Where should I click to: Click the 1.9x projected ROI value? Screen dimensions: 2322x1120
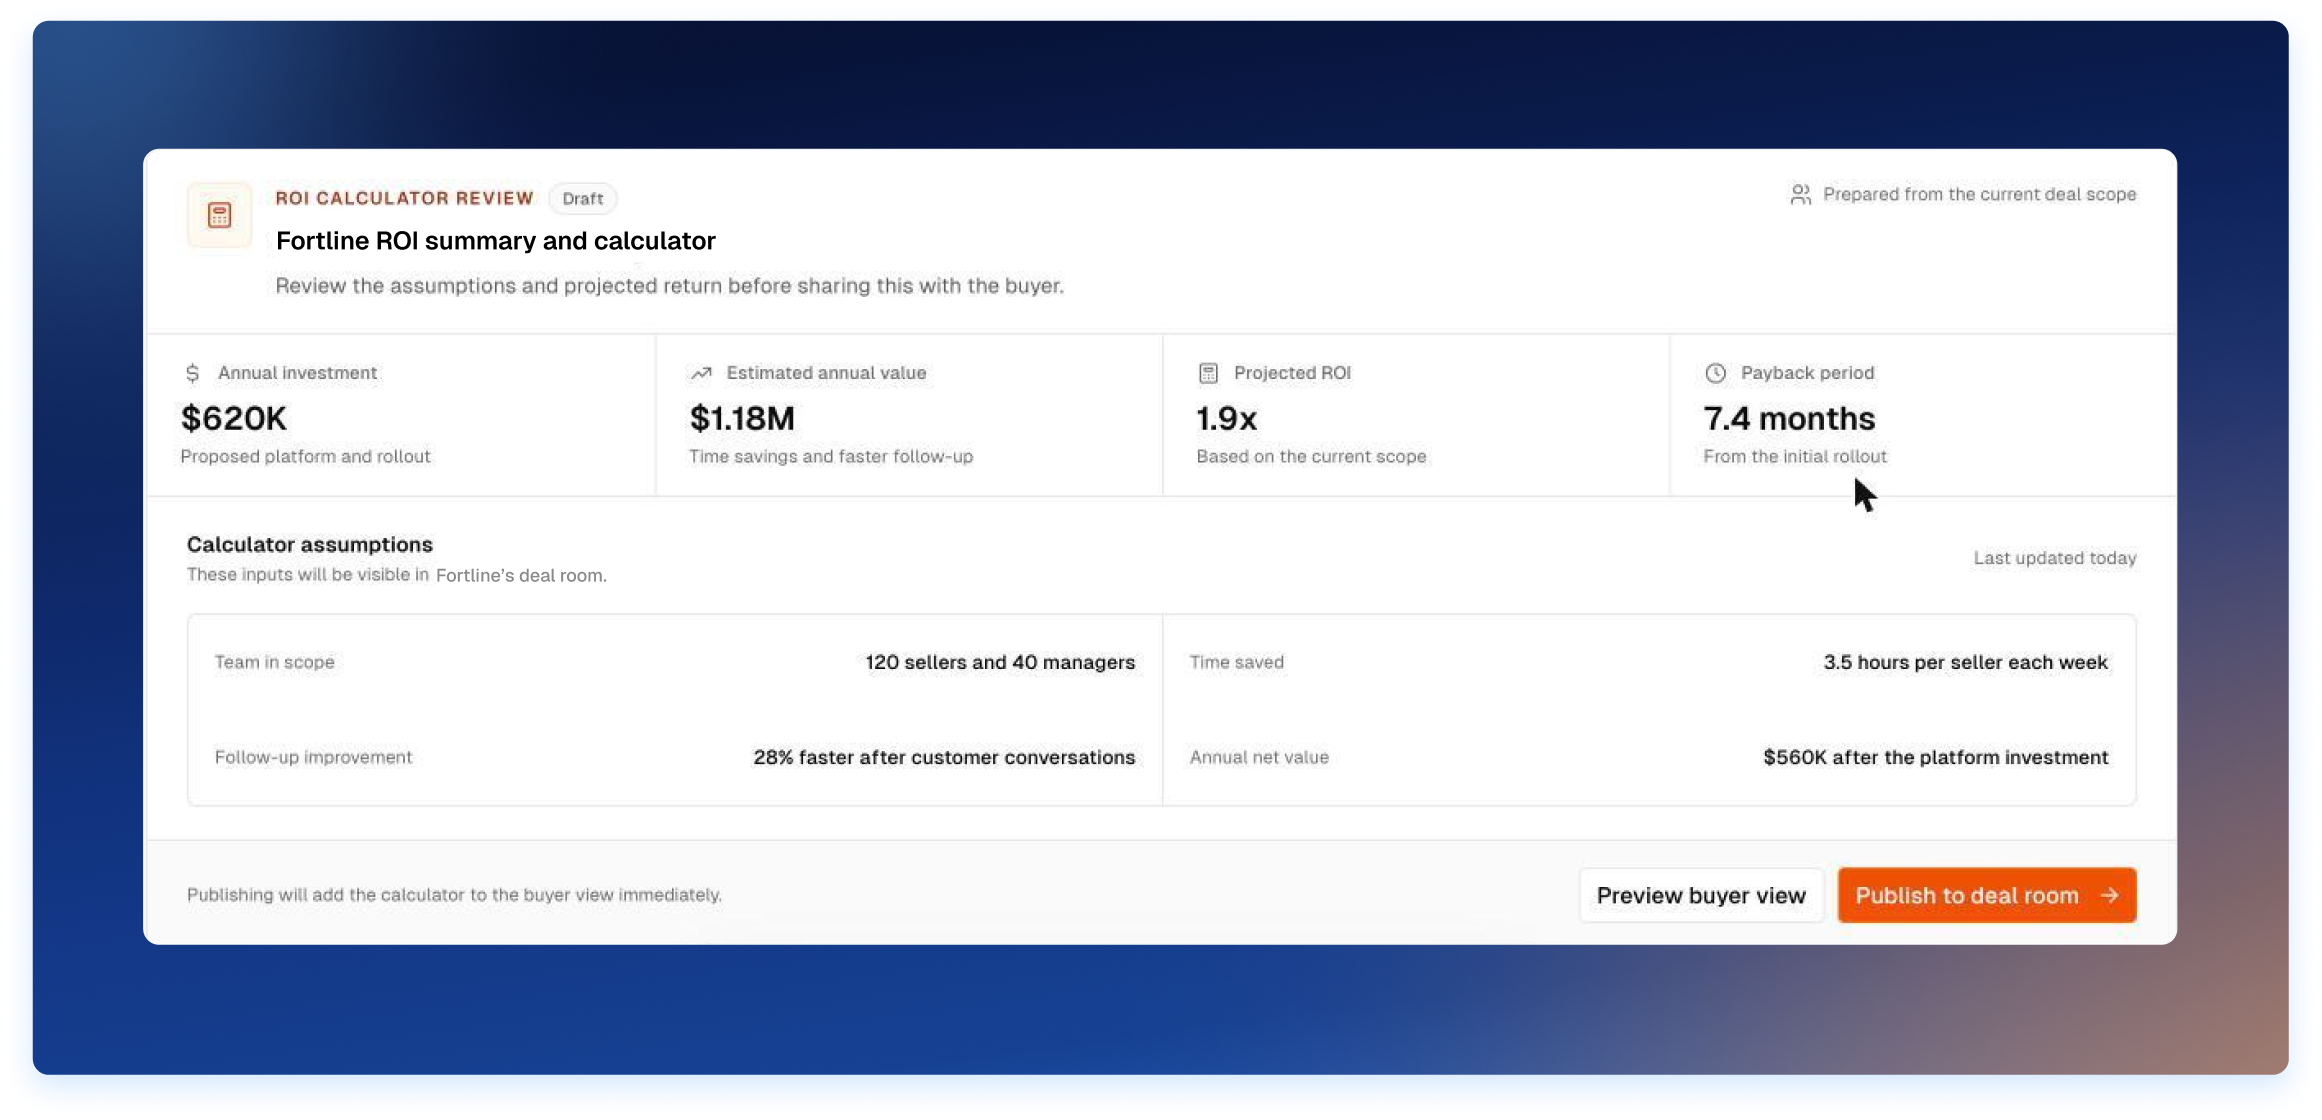pyautogui.click(x=1226, y=418)
